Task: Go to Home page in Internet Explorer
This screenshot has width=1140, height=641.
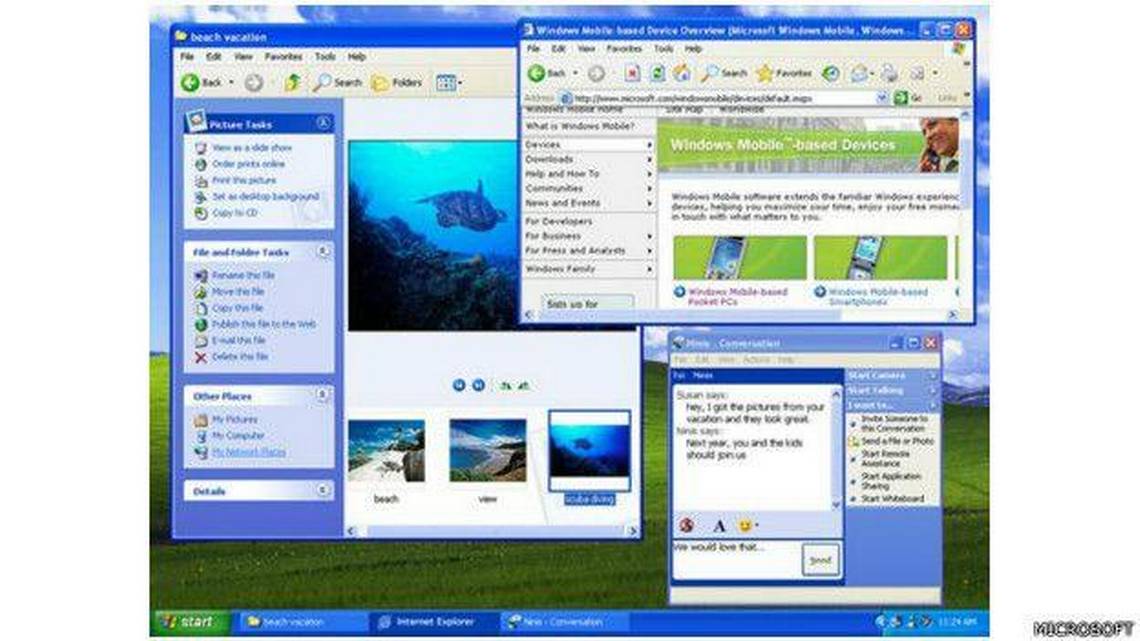Action: click(682, 73)
